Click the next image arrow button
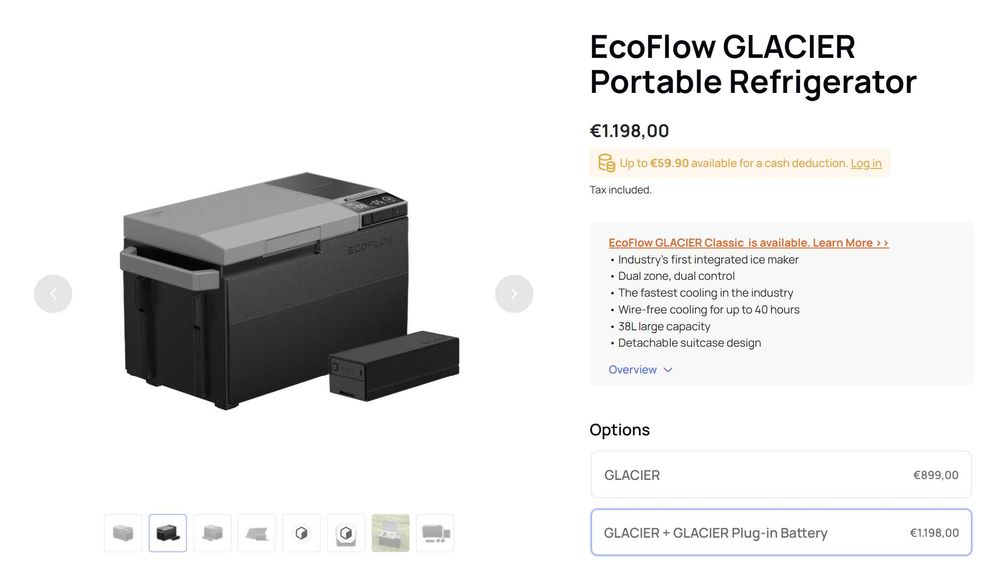 point(514,294)
